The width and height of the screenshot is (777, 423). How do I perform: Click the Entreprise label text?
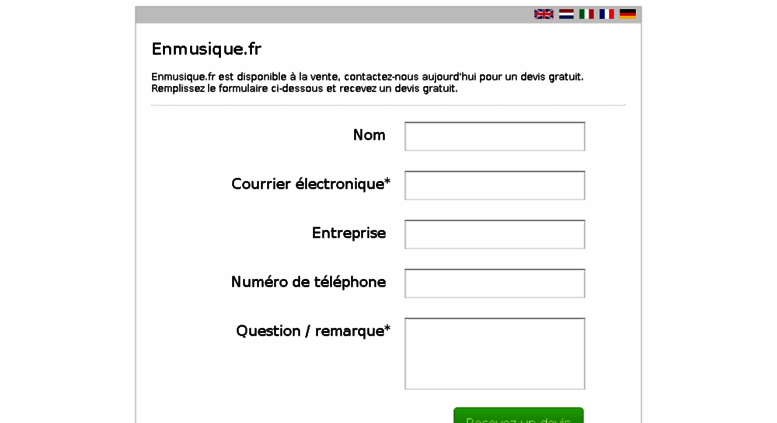349,233
